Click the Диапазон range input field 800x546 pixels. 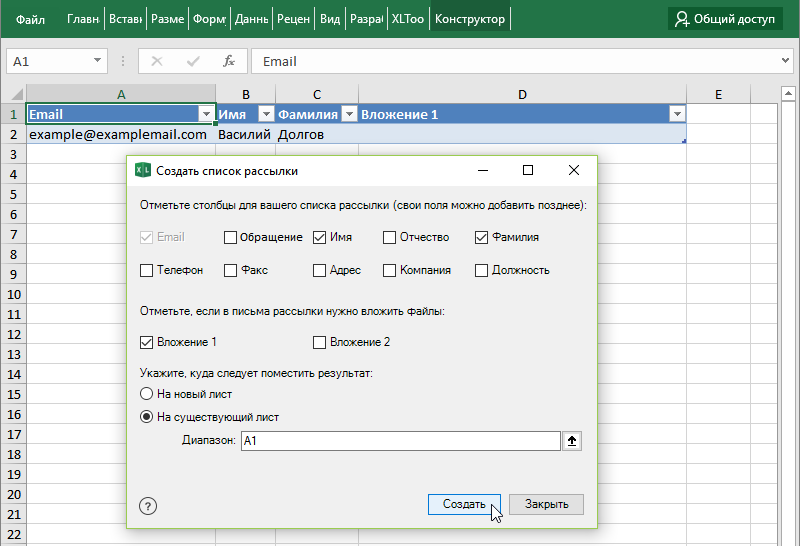pos(400,440)
